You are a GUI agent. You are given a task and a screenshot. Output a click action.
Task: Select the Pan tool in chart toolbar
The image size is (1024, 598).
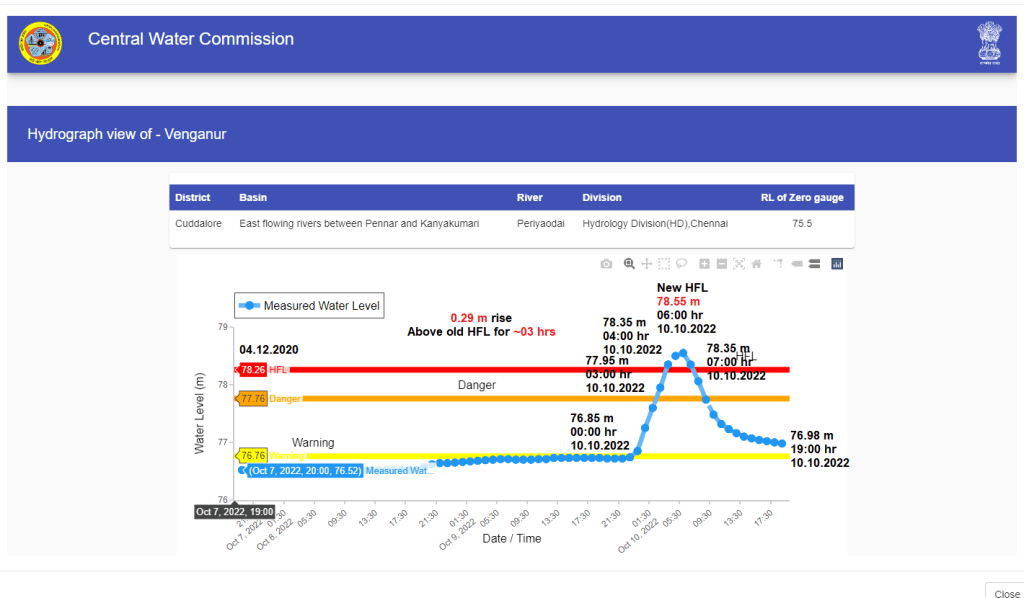[x=647, y=264]
